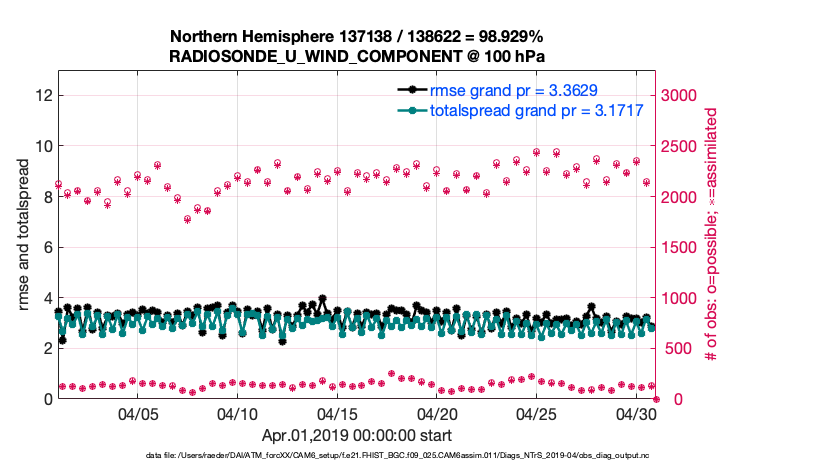Click the RADIOSONDE_U_WIND_COMPONENT @ 100 hPa subtitle

click(357, 56)
